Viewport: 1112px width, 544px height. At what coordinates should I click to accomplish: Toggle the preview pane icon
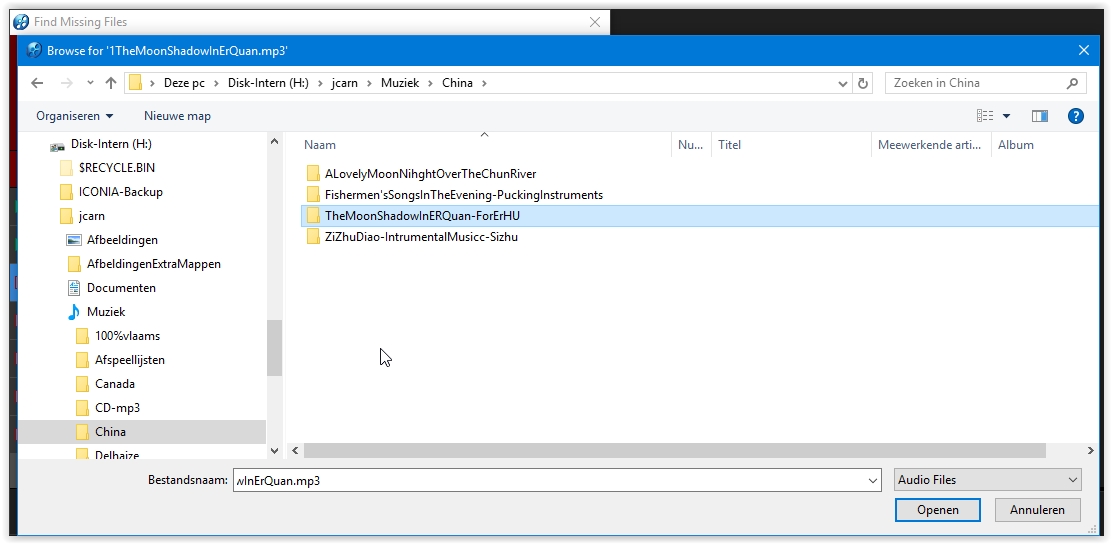coord(1039,116)
